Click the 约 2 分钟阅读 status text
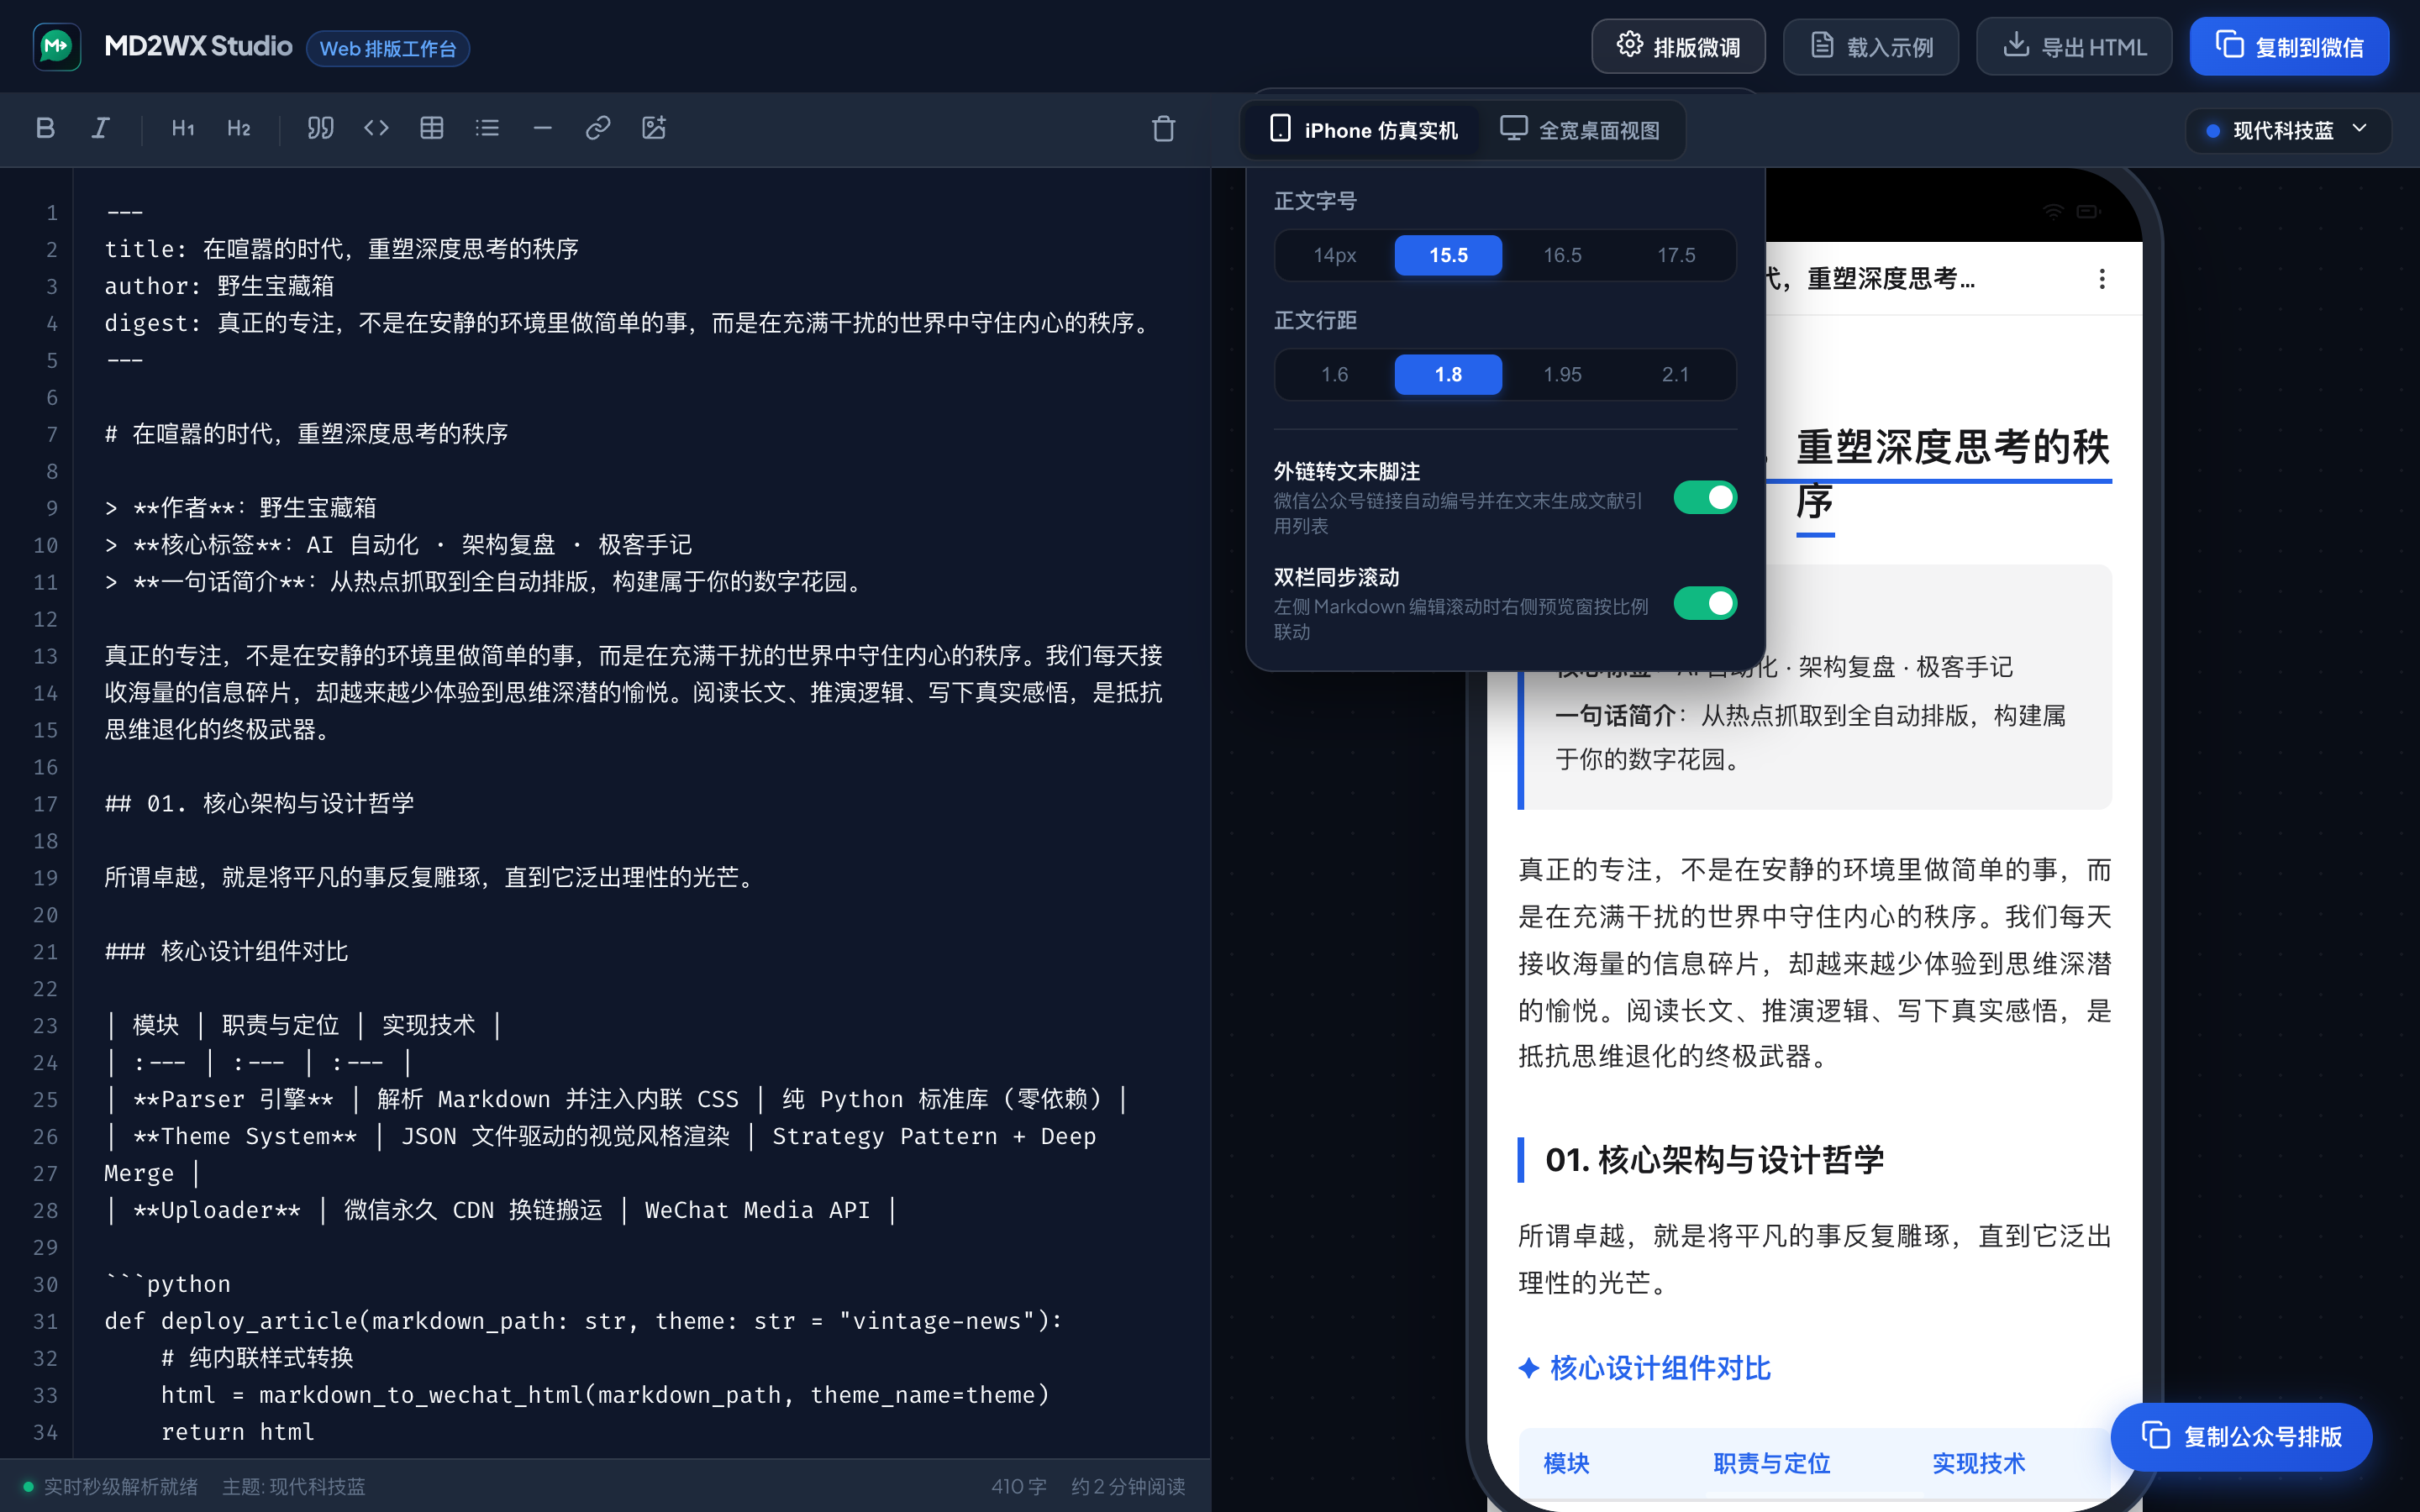The image size is (2420, 1512). (x=1128, y=1486)
